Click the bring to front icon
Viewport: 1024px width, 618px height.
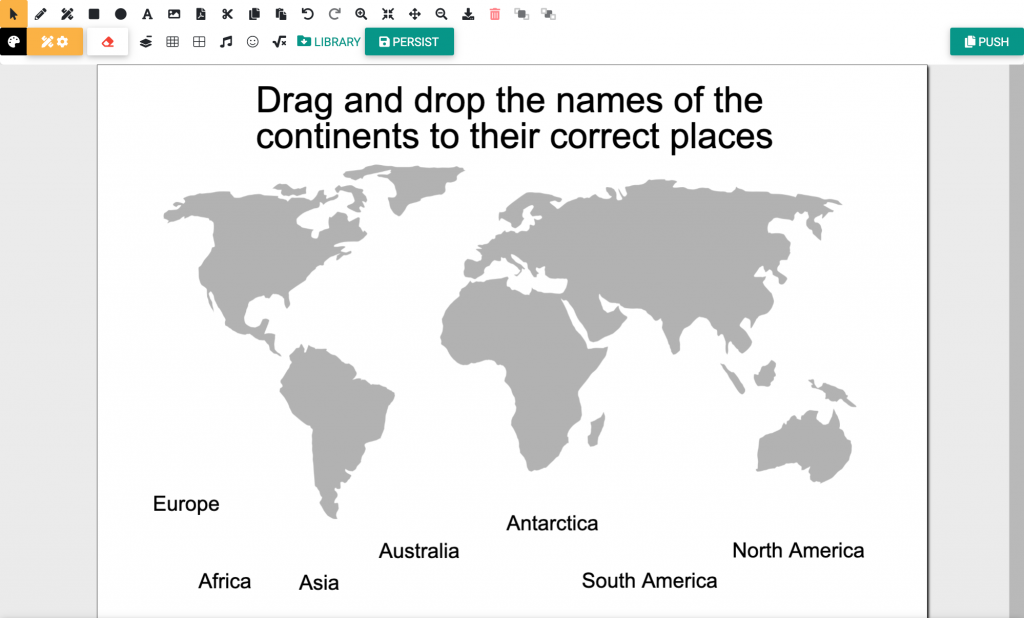(522, 14)
